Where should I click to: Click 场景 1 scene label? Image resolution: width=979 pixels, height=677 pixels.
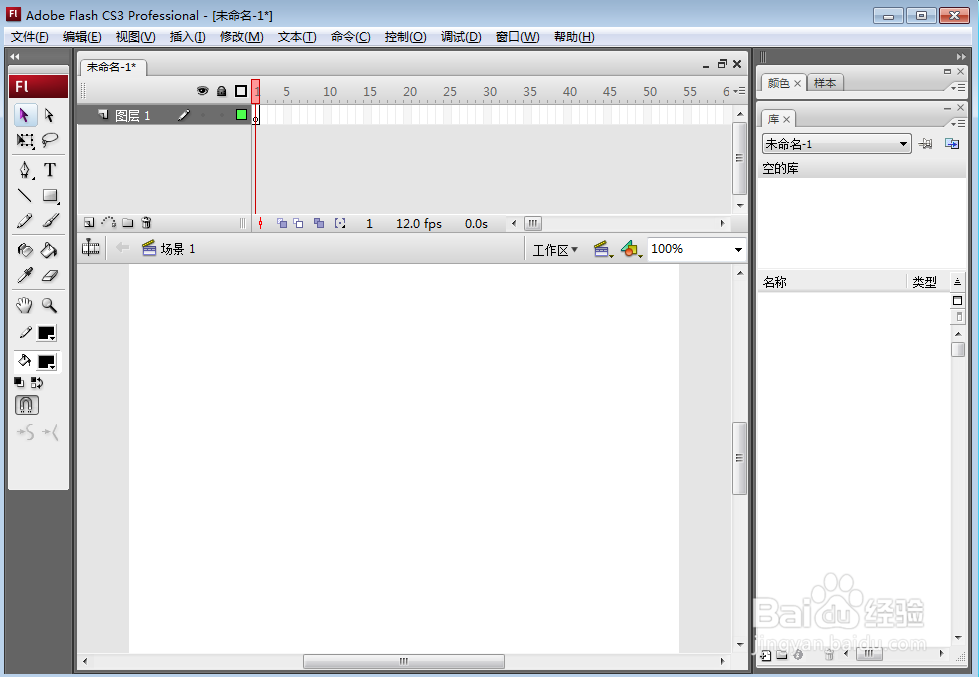pos(177,249)
